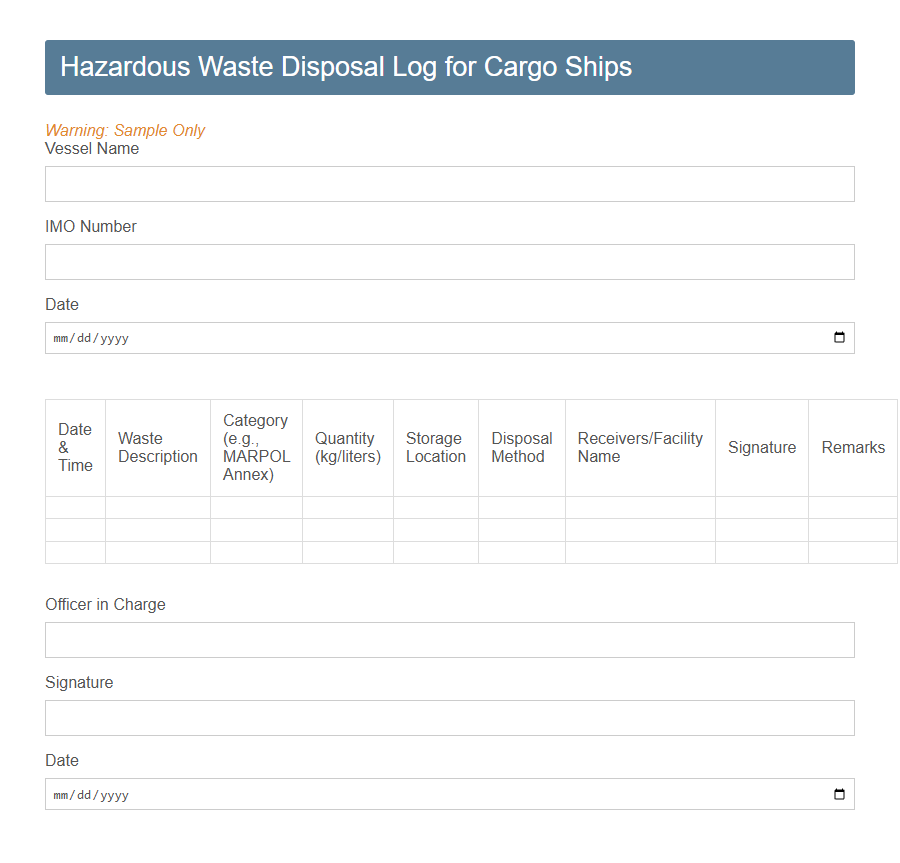Screen dimensions: 900x863
Task: Click the Remarks column header
Action: (x=853, y=447)
